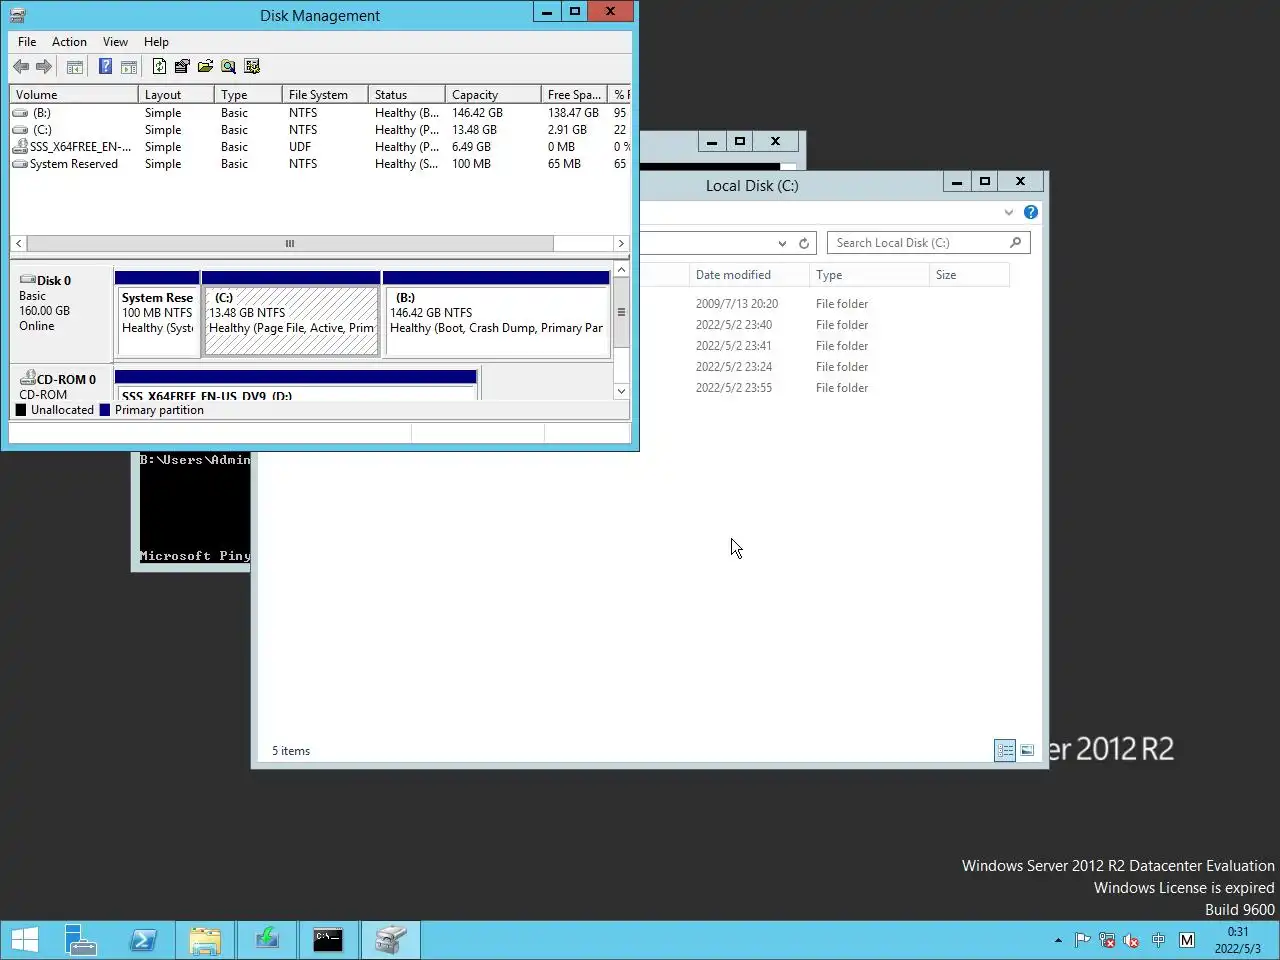Screen dimensions: 1280x960
Task: Sort the volume list by the Volume column
Action: (x=74, y=95)
